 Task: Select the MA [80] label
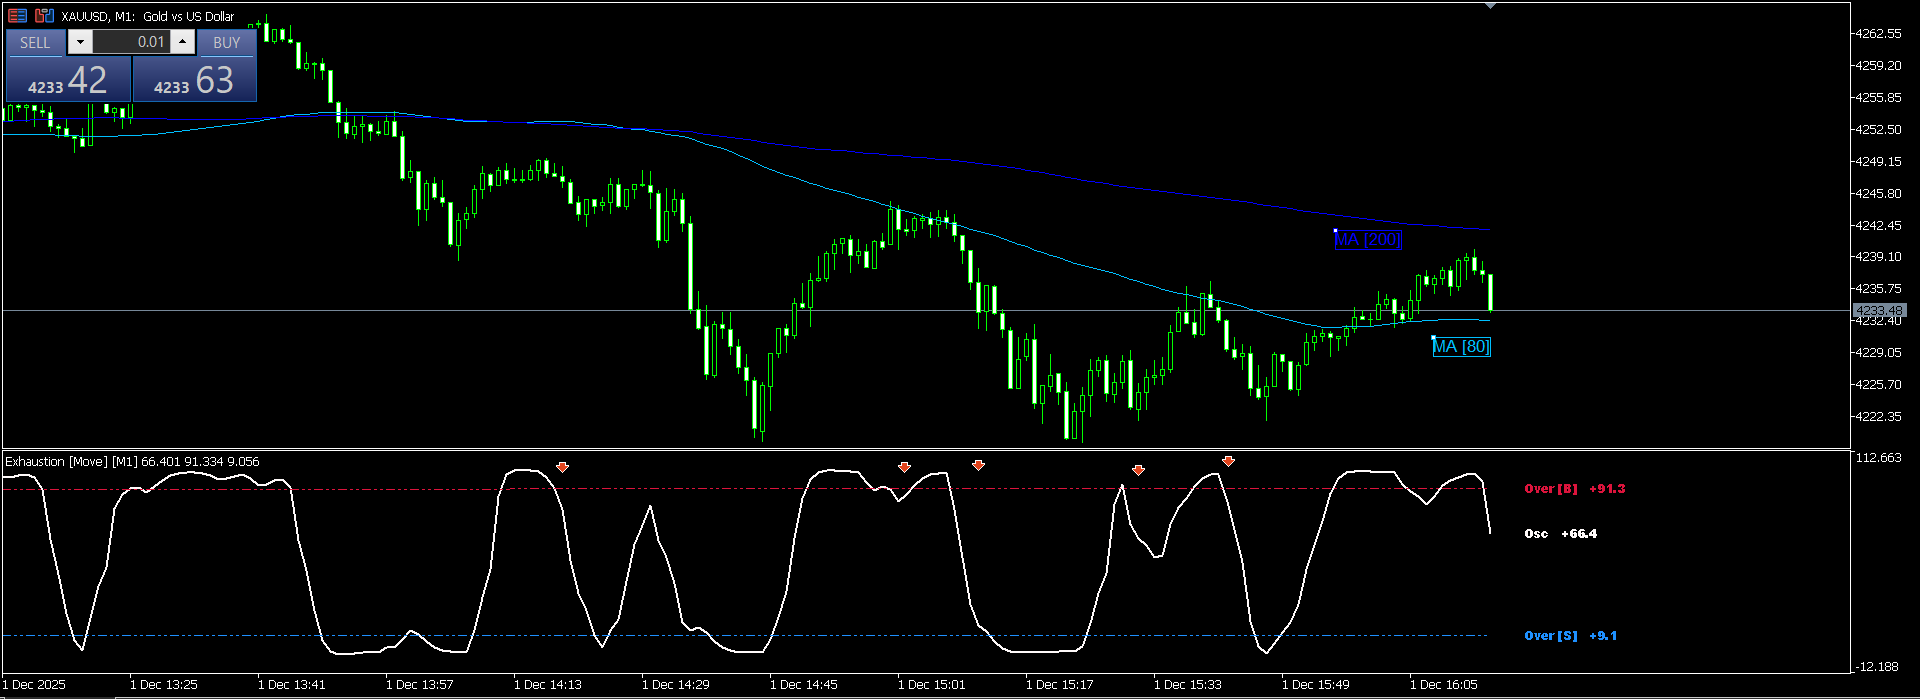[1461, 346]
